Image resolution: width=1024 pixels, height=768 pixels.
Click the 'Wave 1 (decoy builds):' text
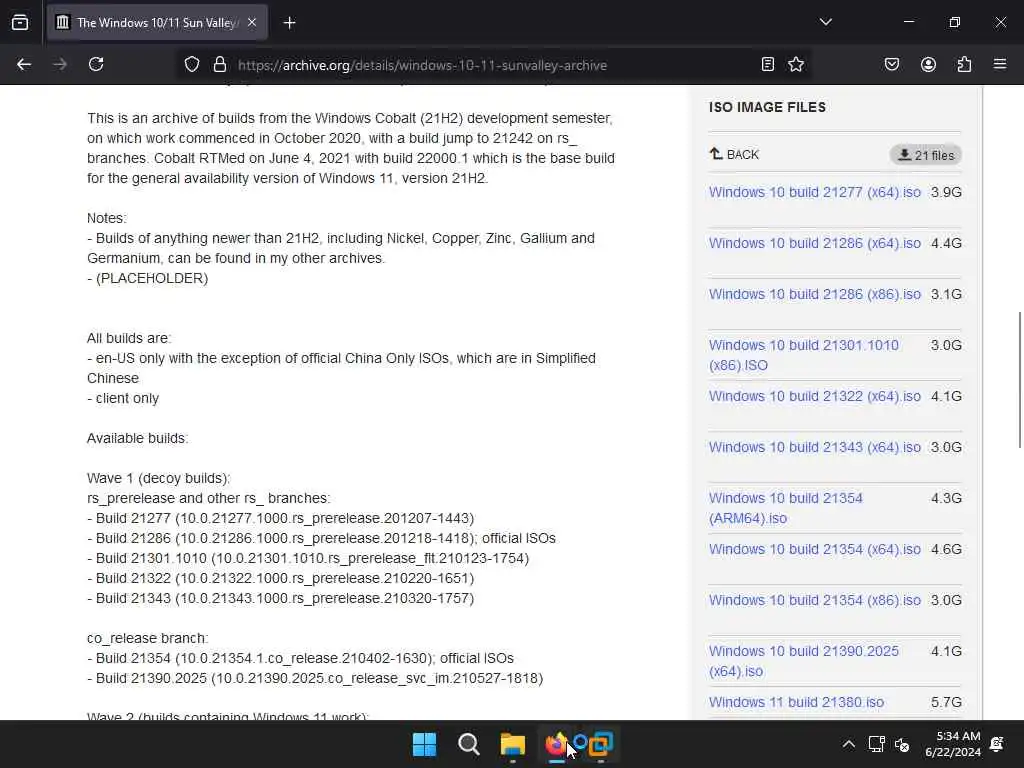pyautogui.click(x=159, y=478)
